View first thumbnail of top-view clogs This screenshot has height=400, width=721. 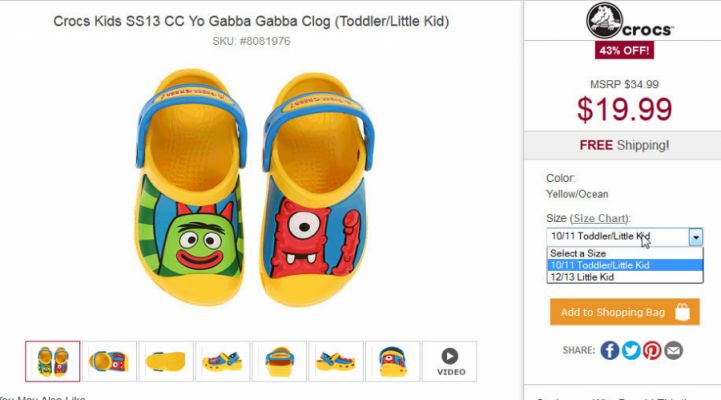click(52, 361)
